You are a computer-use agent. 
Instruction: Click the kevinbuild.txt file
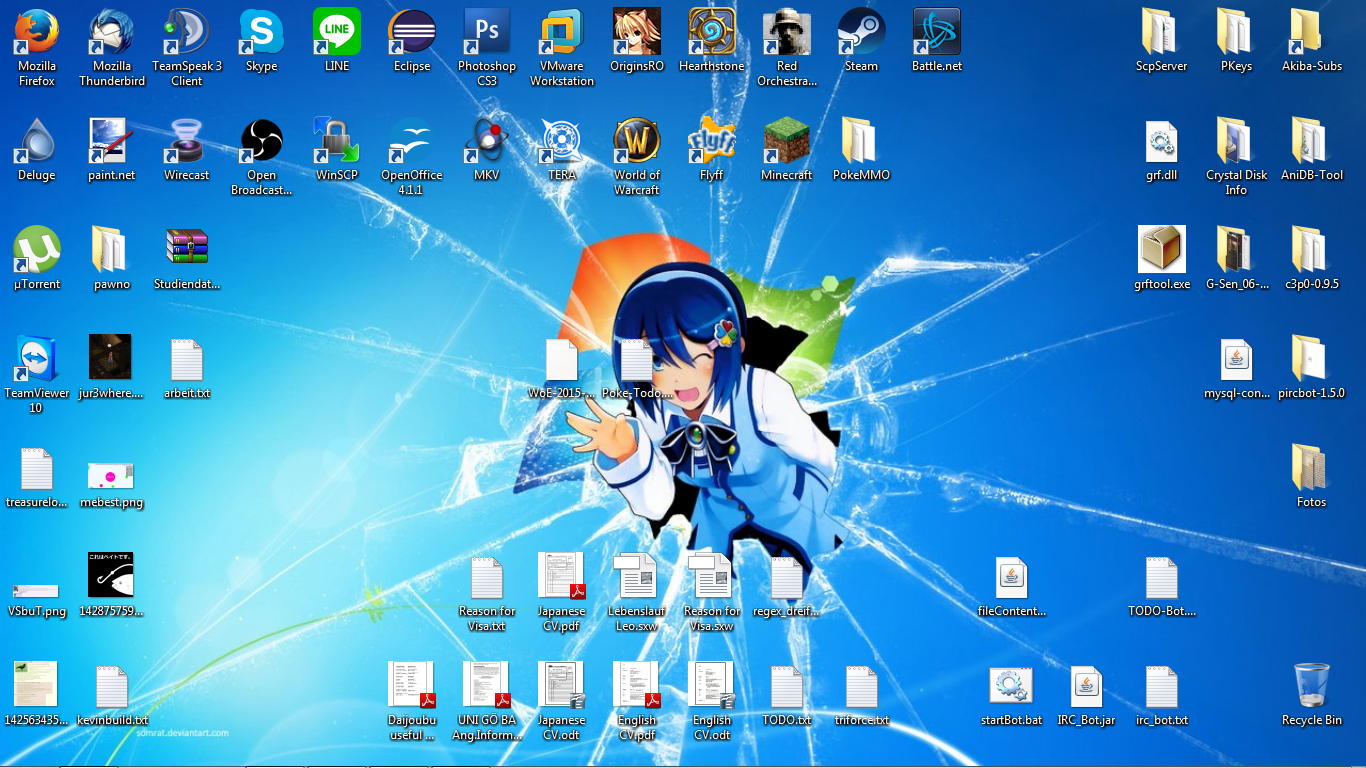coord(112,687)
